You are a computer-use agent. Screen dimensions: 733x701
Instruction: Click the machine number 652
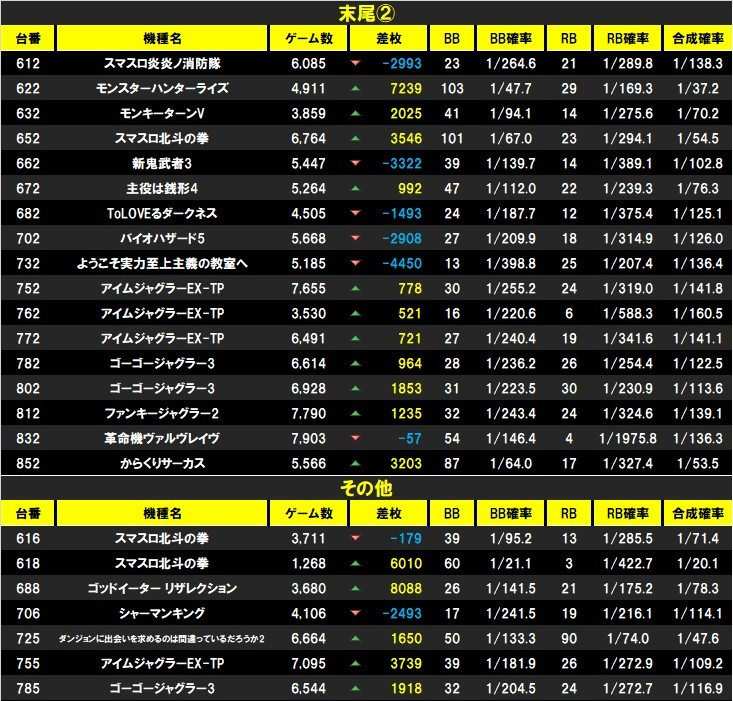tap(28, 138)
